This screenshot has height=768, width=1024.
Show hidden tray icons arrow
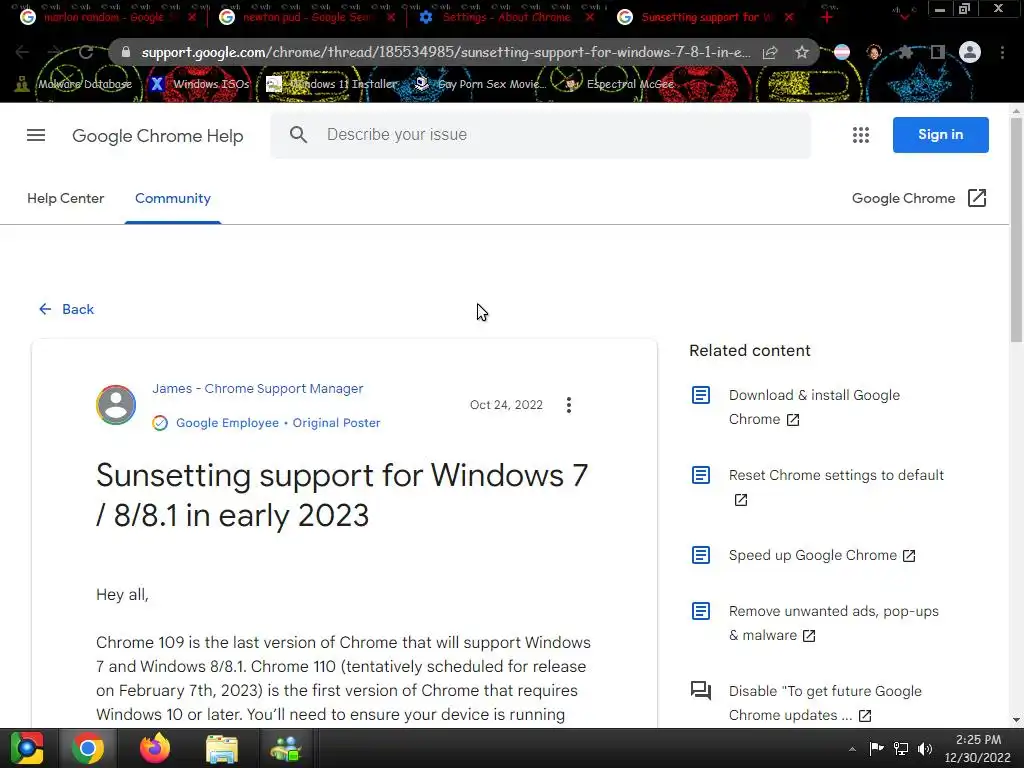tap(852, 749)
